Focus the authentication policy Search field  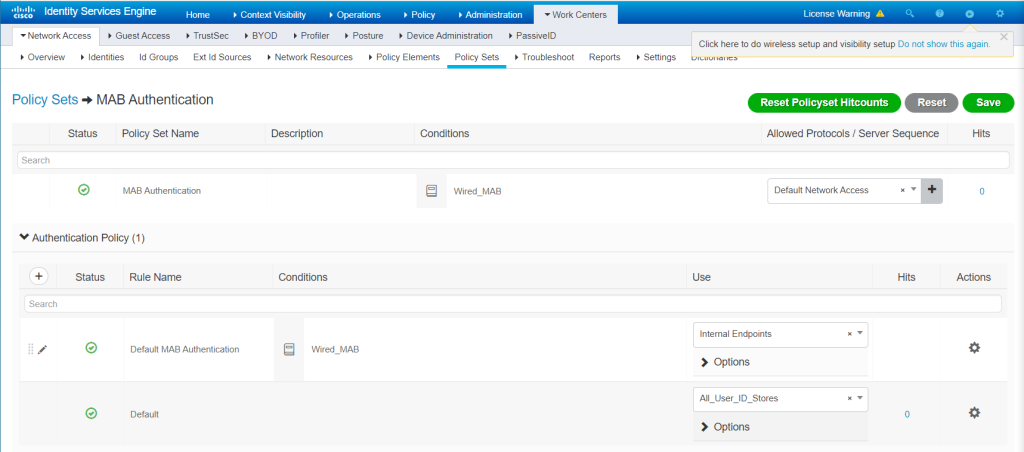[x=513, y=304]
